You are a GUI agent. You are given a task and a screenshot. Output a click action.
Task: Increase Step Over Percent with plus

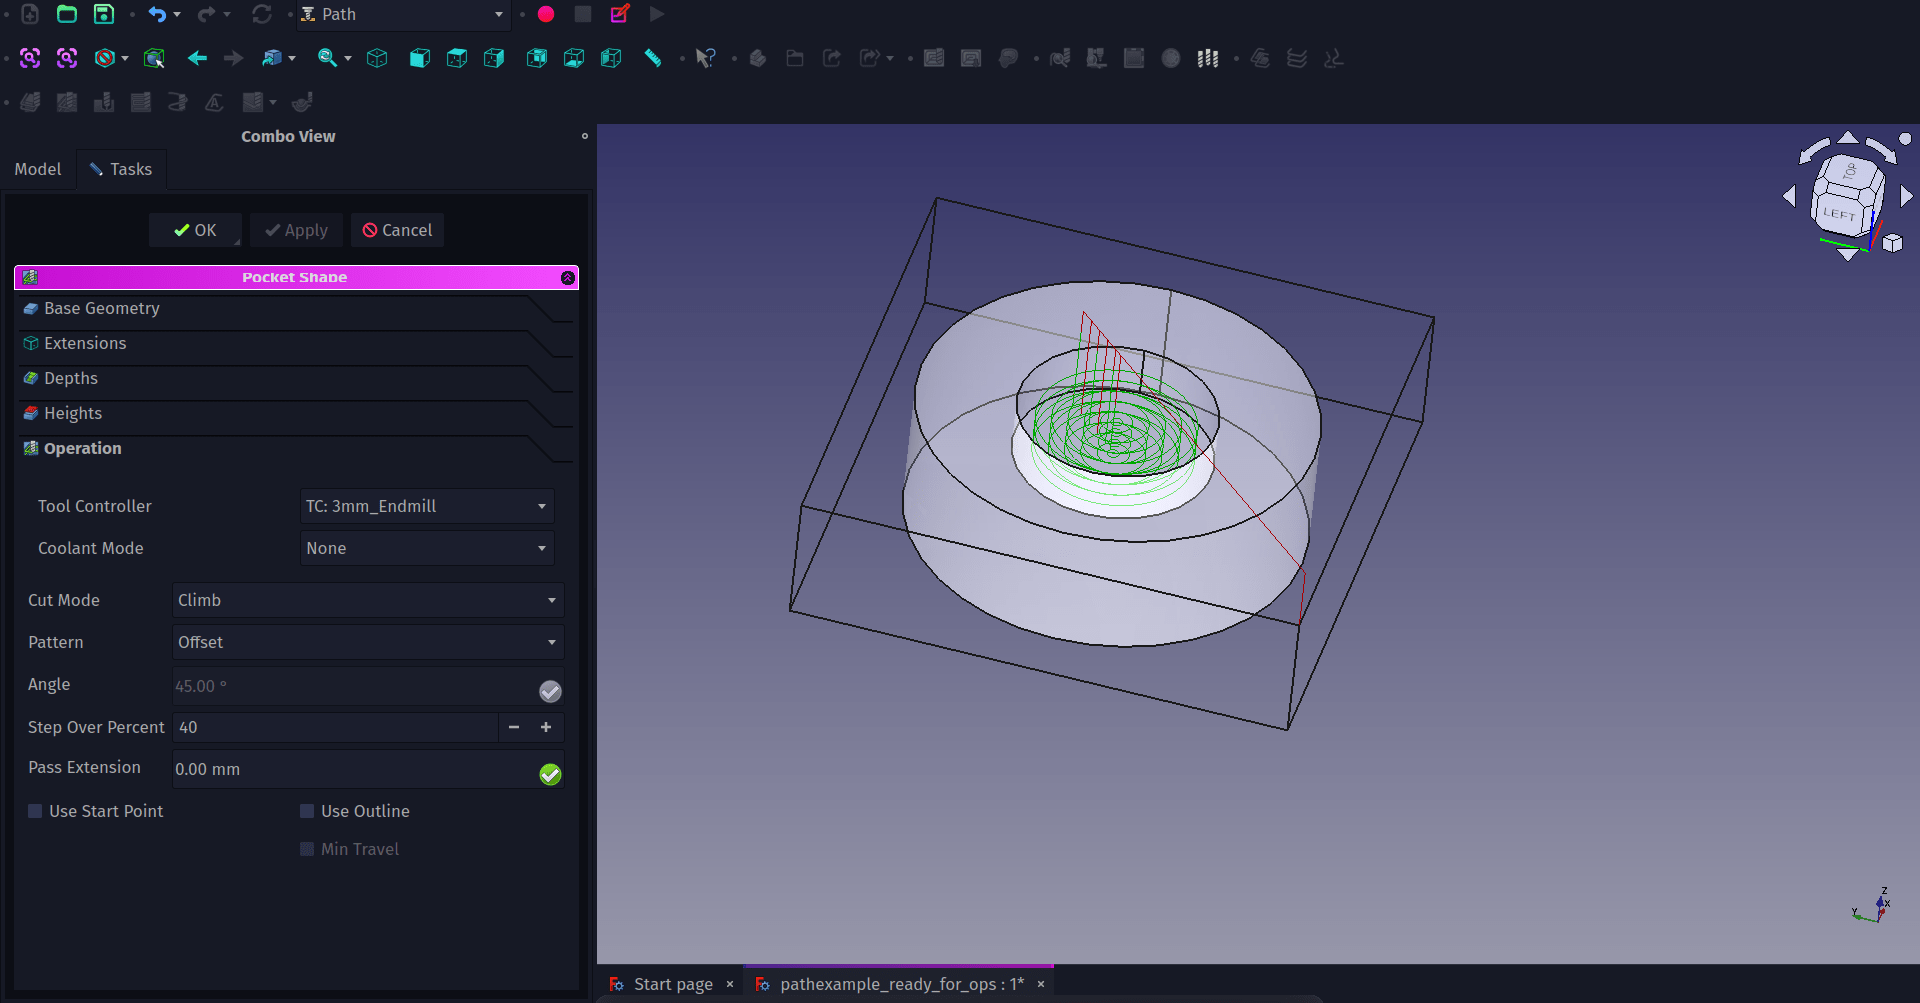point(546,727)
